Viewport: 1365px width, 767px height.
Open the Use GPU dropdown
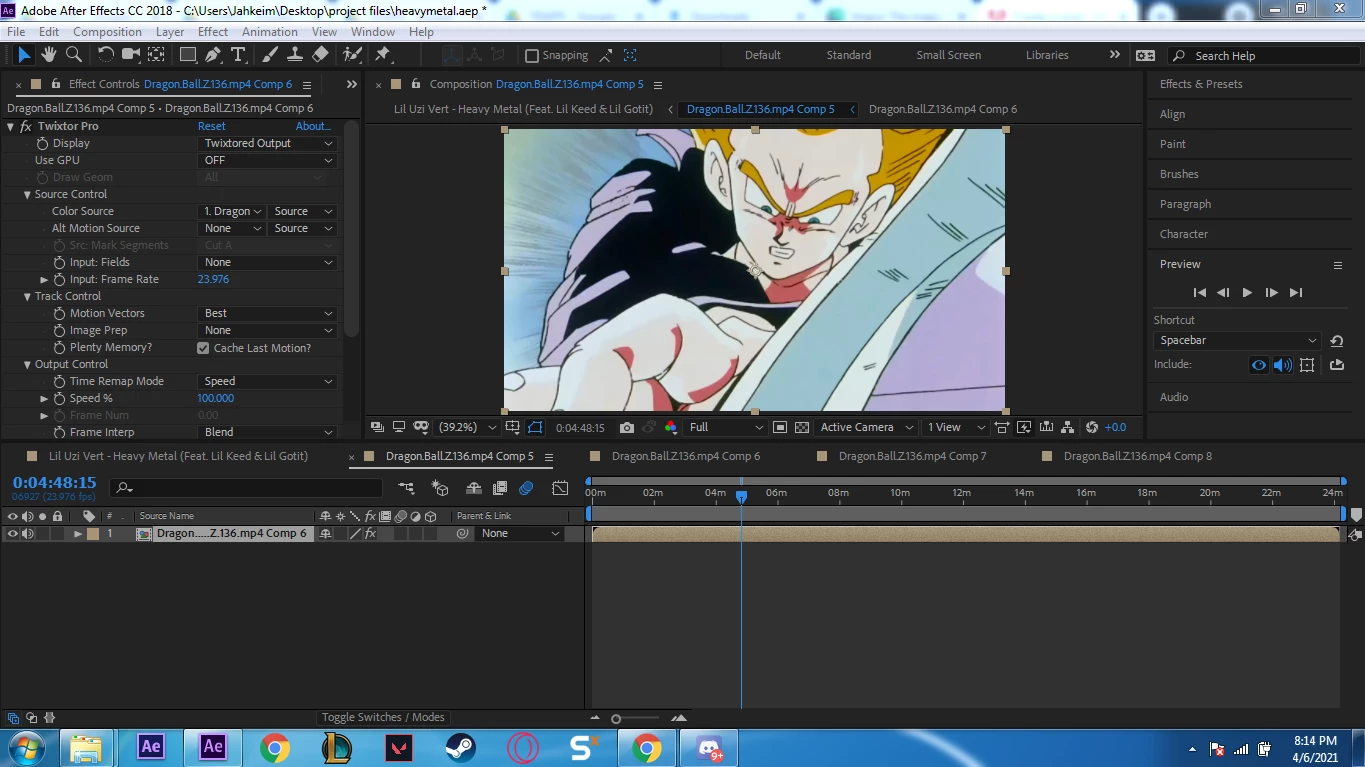click(268, 161)
